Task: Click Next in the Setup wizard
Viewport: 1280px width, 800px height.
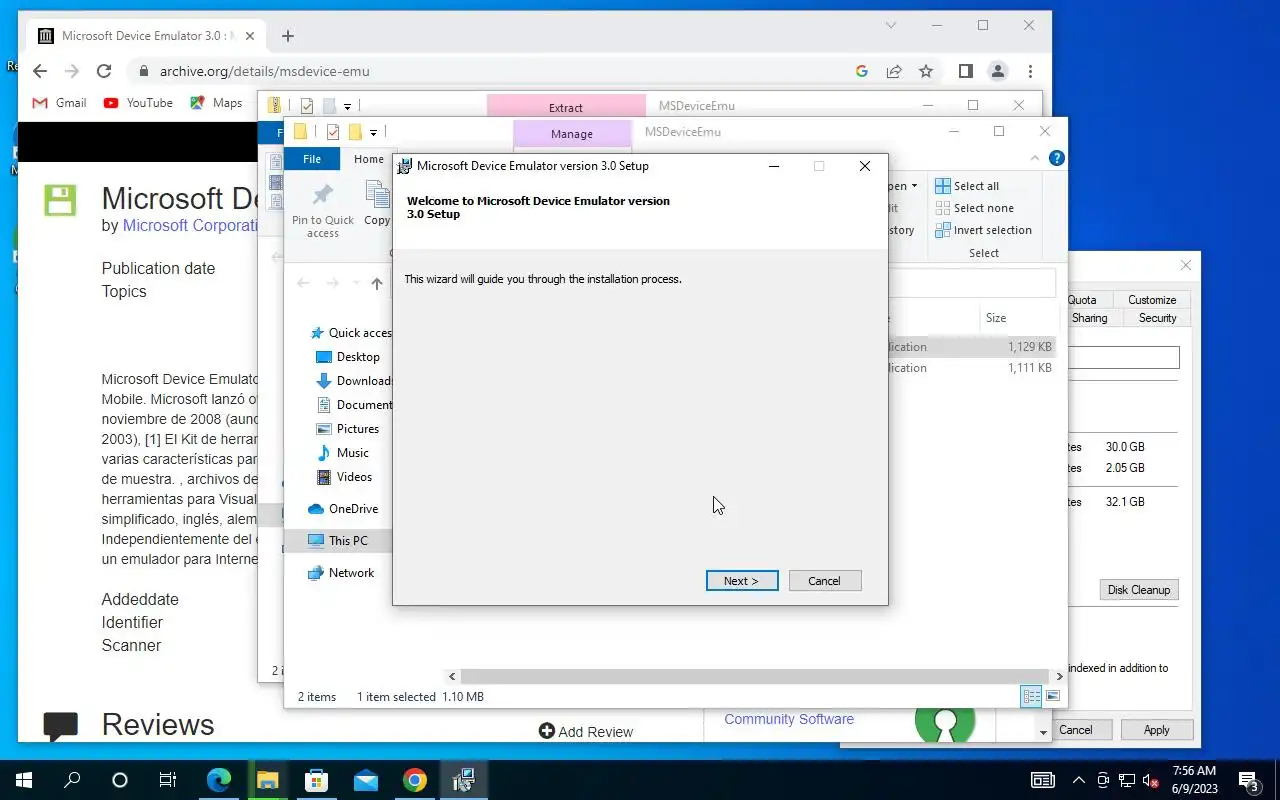Action: [742, 581]
